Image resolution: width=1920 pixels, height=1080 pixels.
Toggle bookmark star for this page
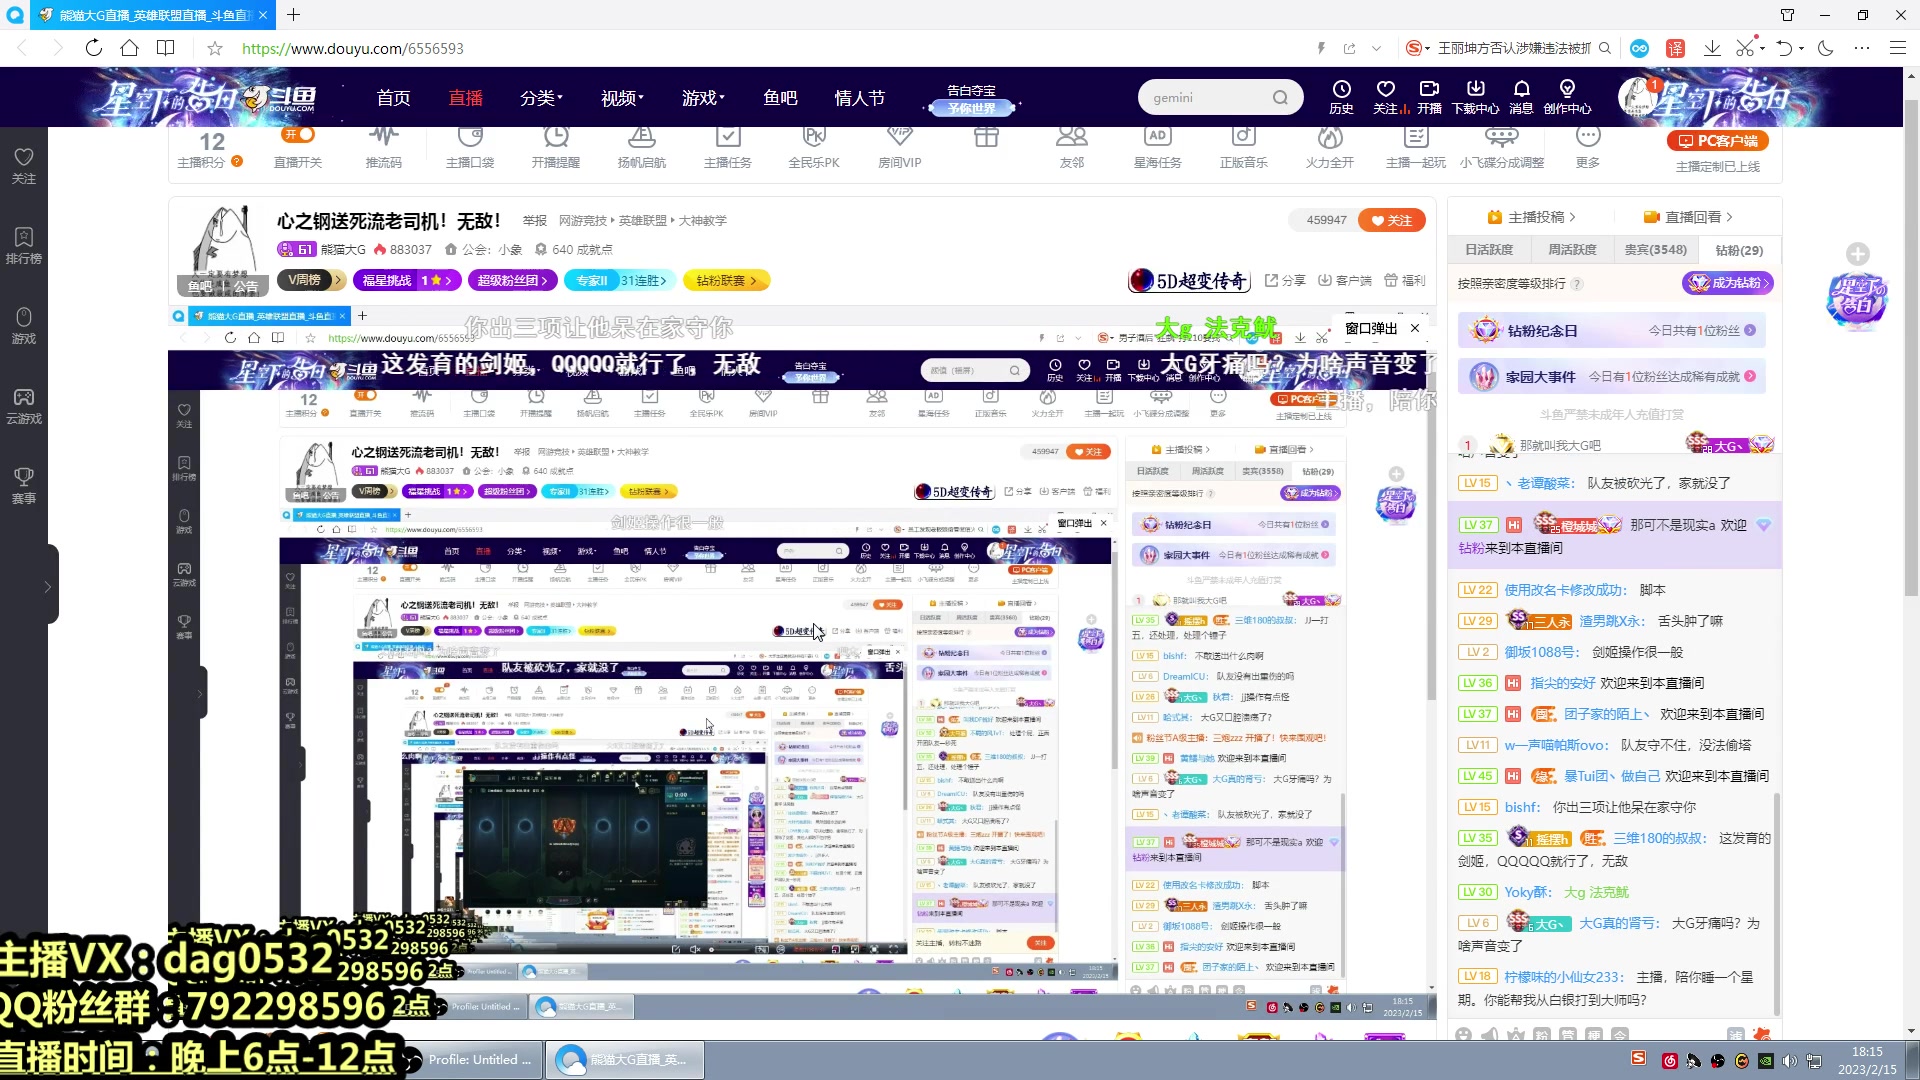[x=215, y=48]
